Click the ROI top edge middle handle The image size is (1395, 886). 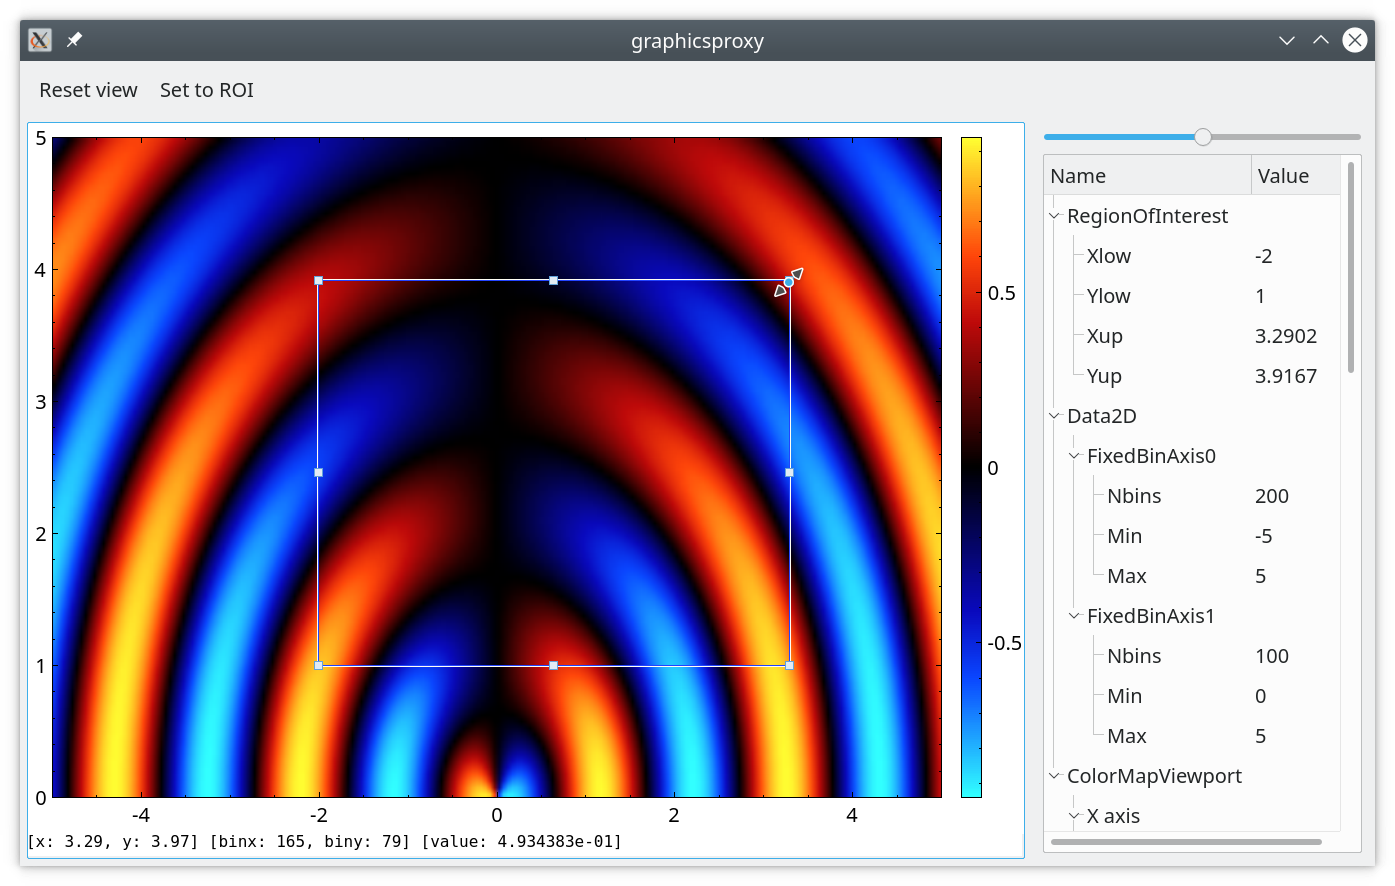553,281
